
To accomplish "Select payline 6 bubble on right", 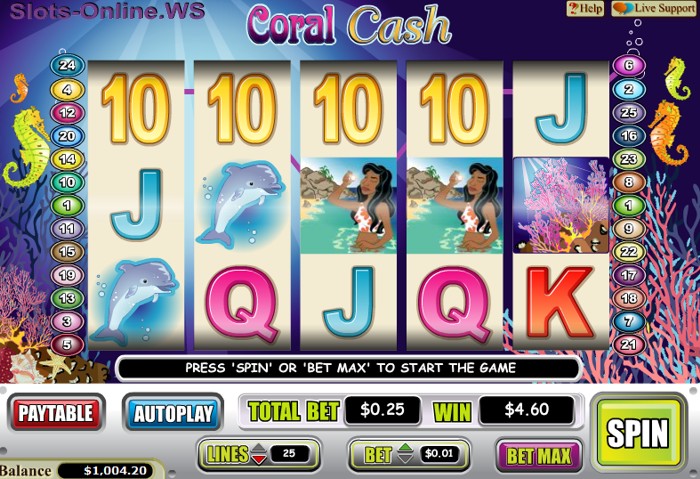I will point(629,65).
